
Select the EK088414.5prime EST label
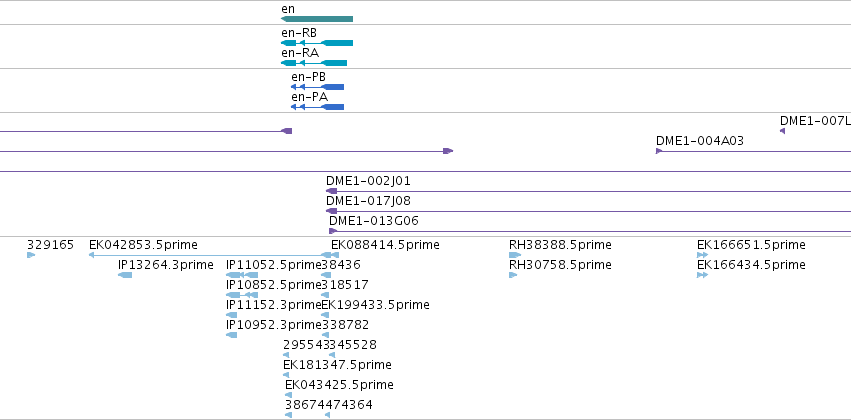tap(385, 245)
